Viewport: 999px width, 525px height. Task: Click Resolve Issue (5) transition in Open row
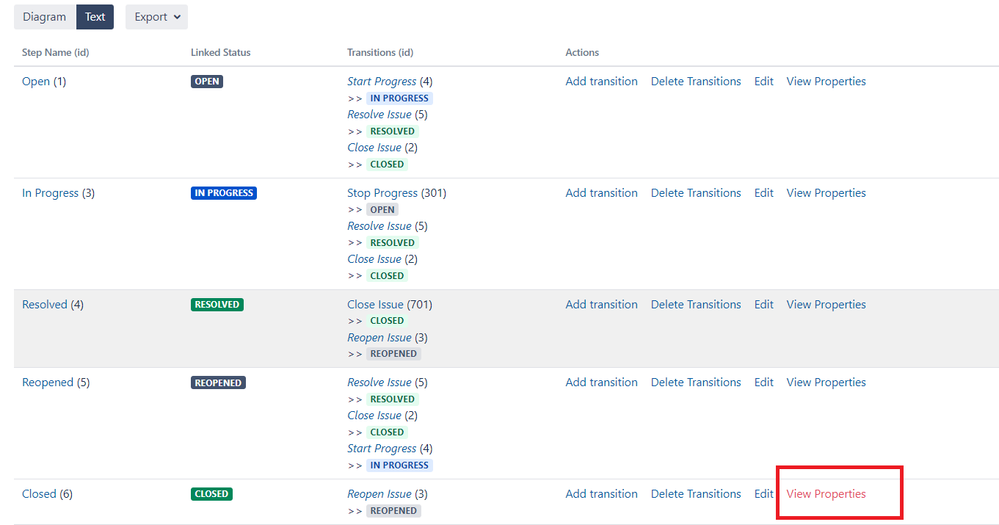pyautogui.click(x=379, y=115)
